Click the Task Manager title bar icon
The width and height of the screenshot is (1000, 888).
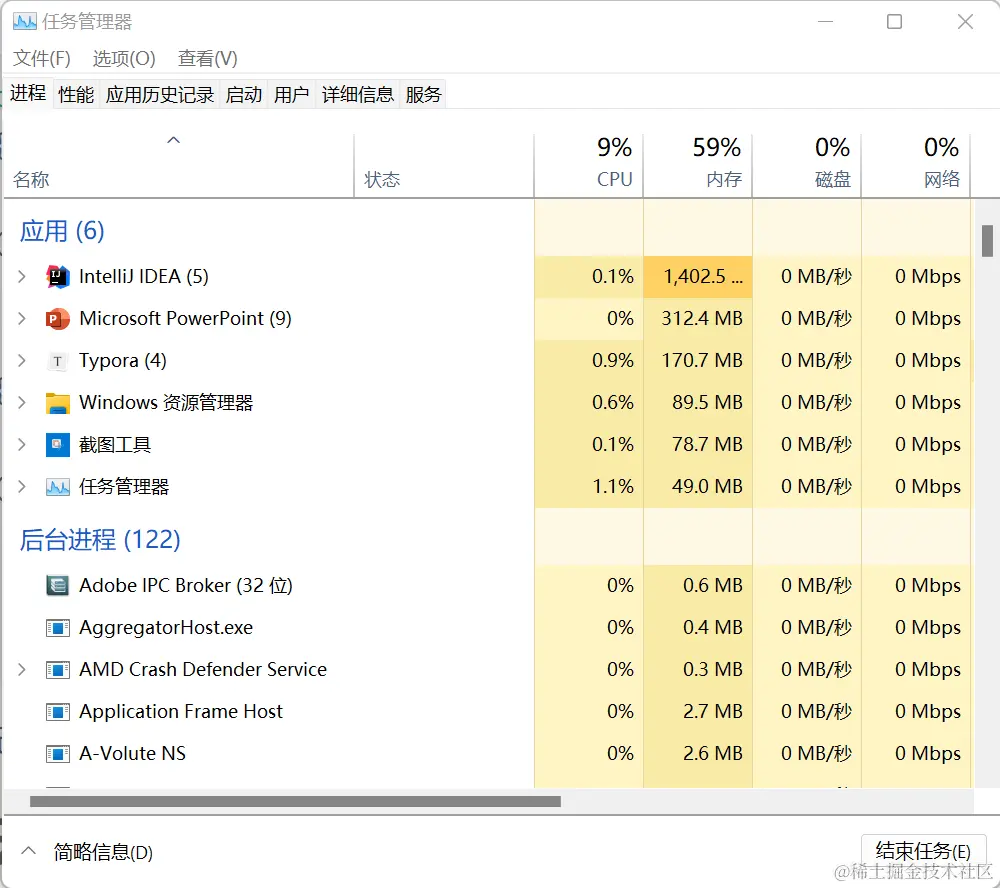[x=25, y=22]
